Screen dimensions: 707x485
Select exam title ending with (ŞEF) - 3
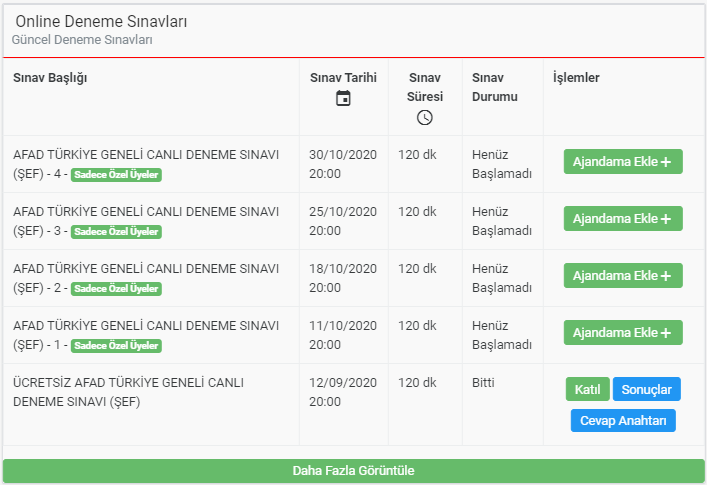point(146,221)
